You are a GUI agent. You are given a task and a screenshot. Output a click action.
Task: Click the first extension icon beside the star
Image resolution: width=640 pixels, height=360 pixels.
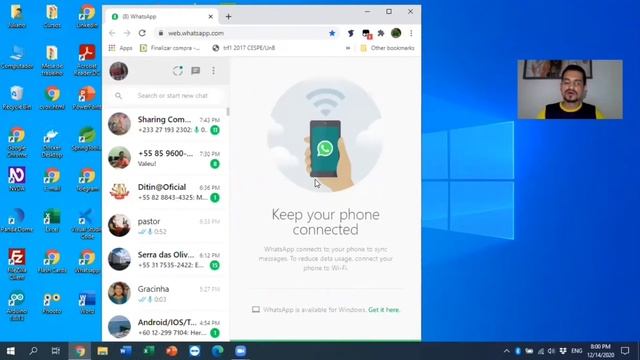(x=351, y=33)
